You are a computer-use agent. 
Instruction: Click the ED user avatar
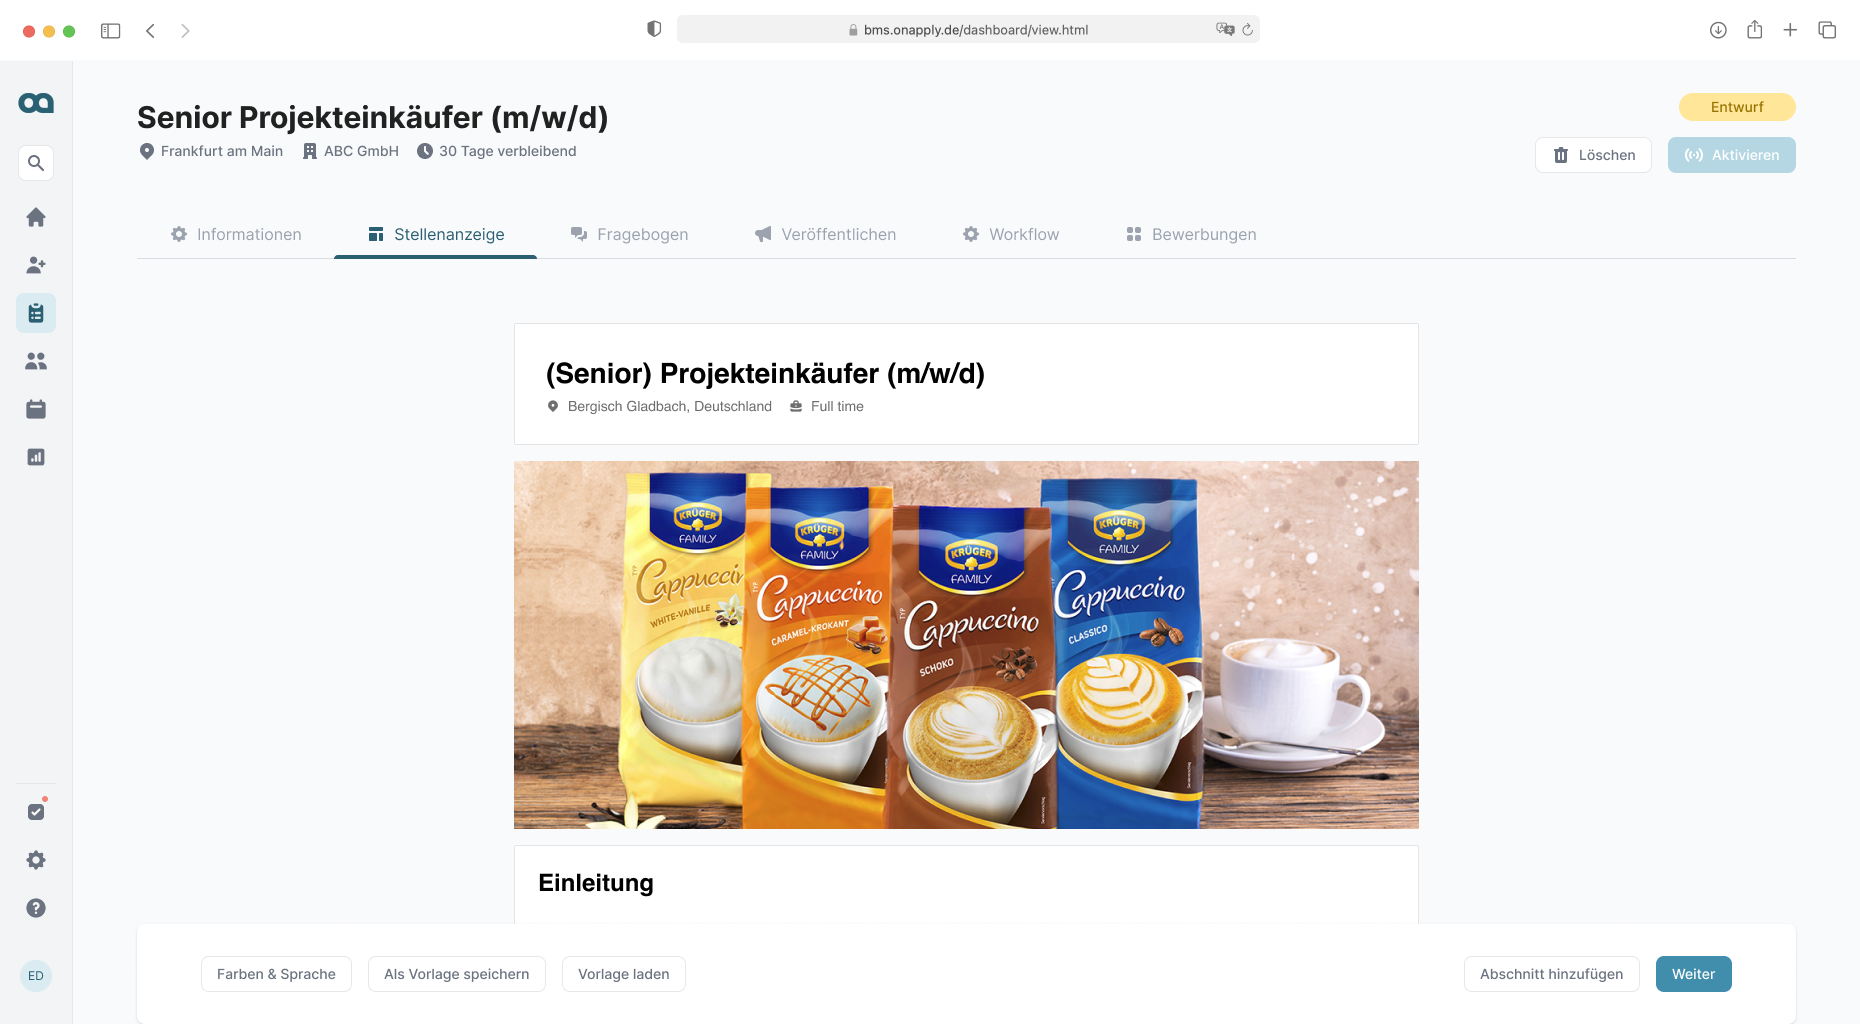point(36,976)
